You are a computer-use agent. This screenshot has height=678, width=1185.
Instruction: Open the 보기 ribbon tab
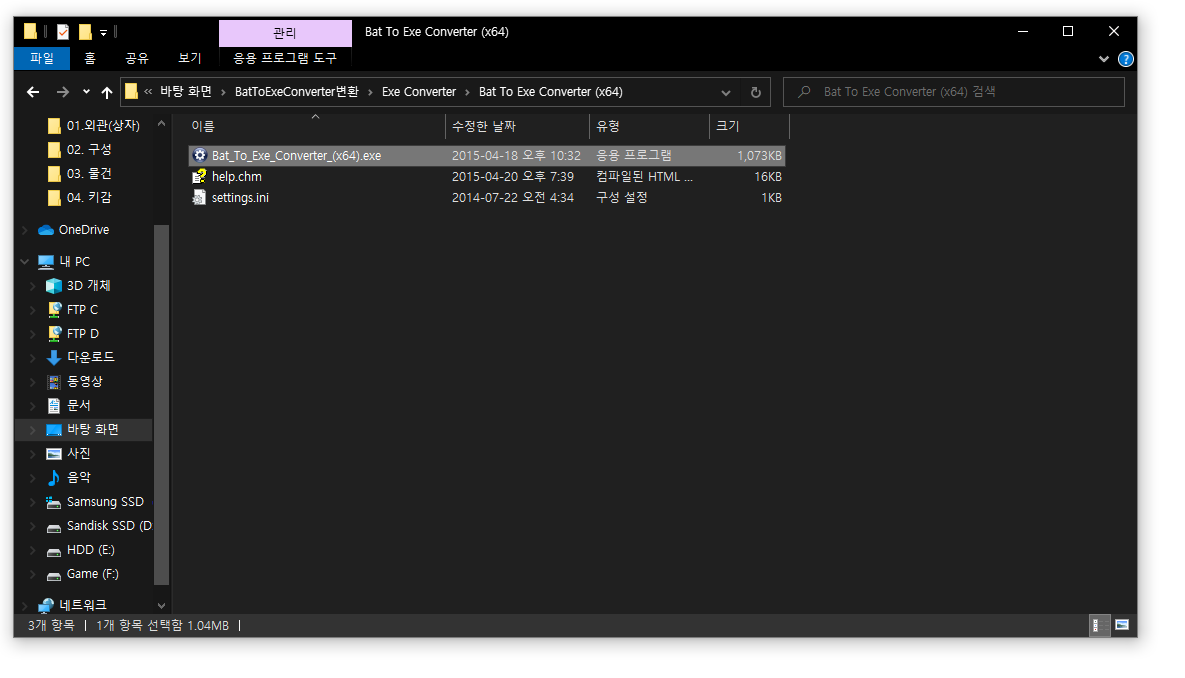click(x=190, y=58)
